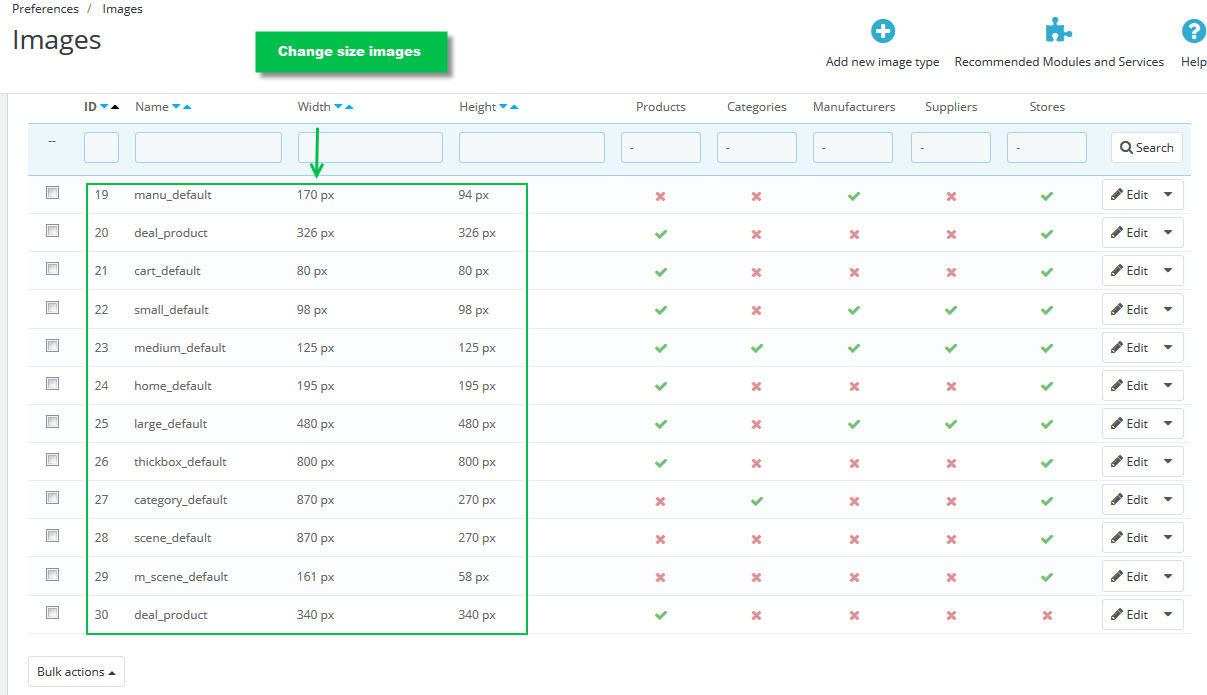Toggle Categories checkmark for medium_default
The width and height of the screenshot is (1207, 695).
point(757,348)
